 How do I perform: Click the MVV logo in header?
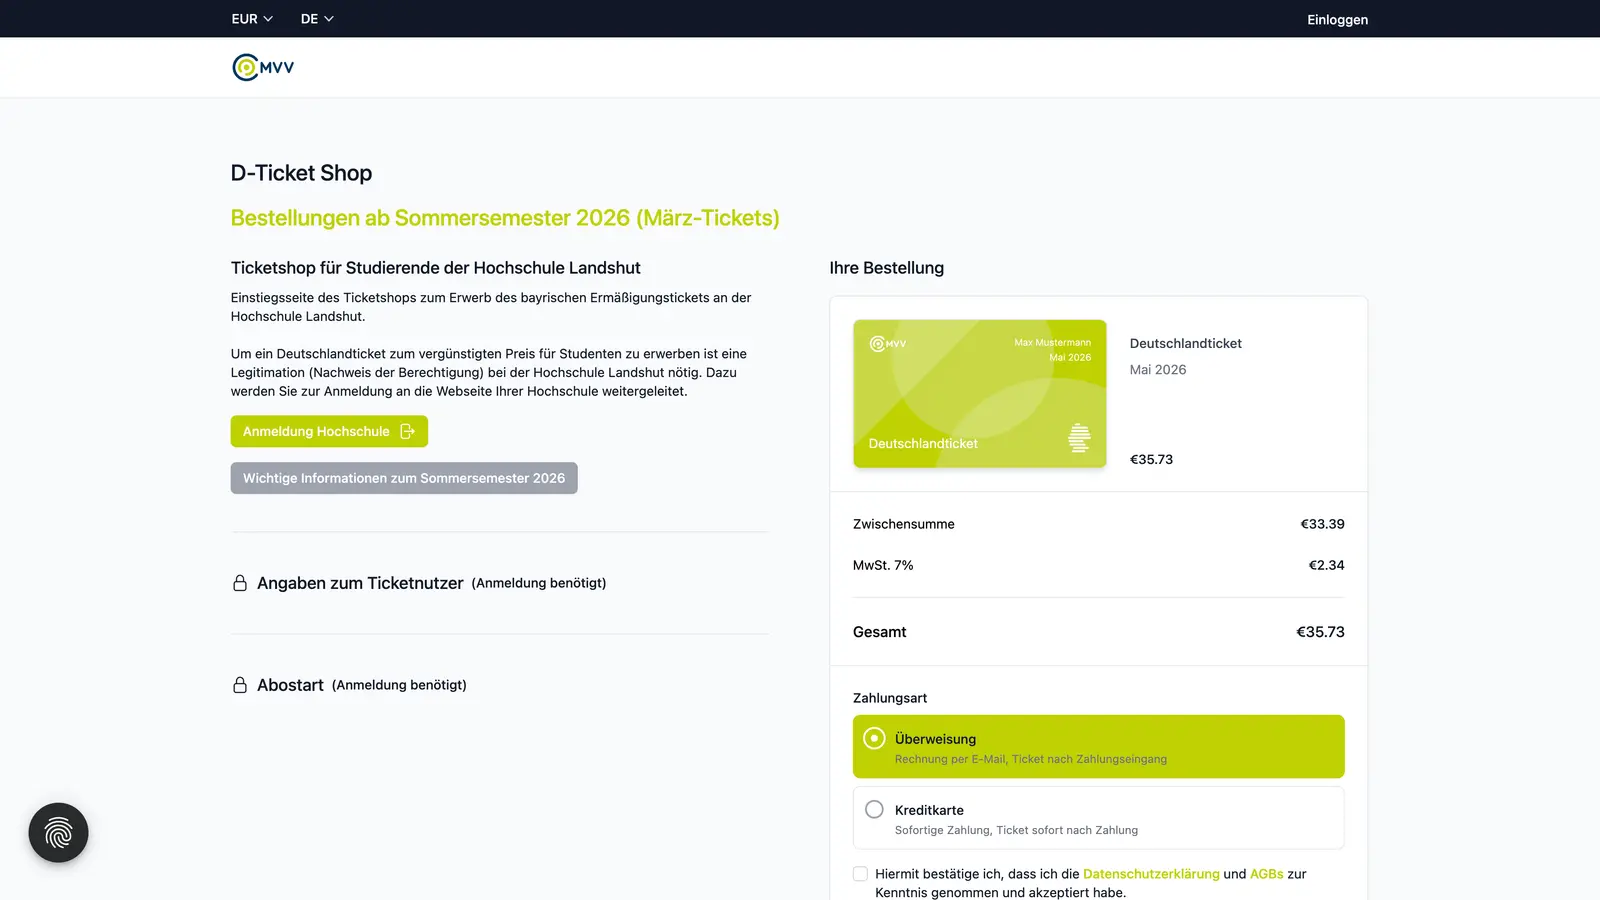pos(263,67)
